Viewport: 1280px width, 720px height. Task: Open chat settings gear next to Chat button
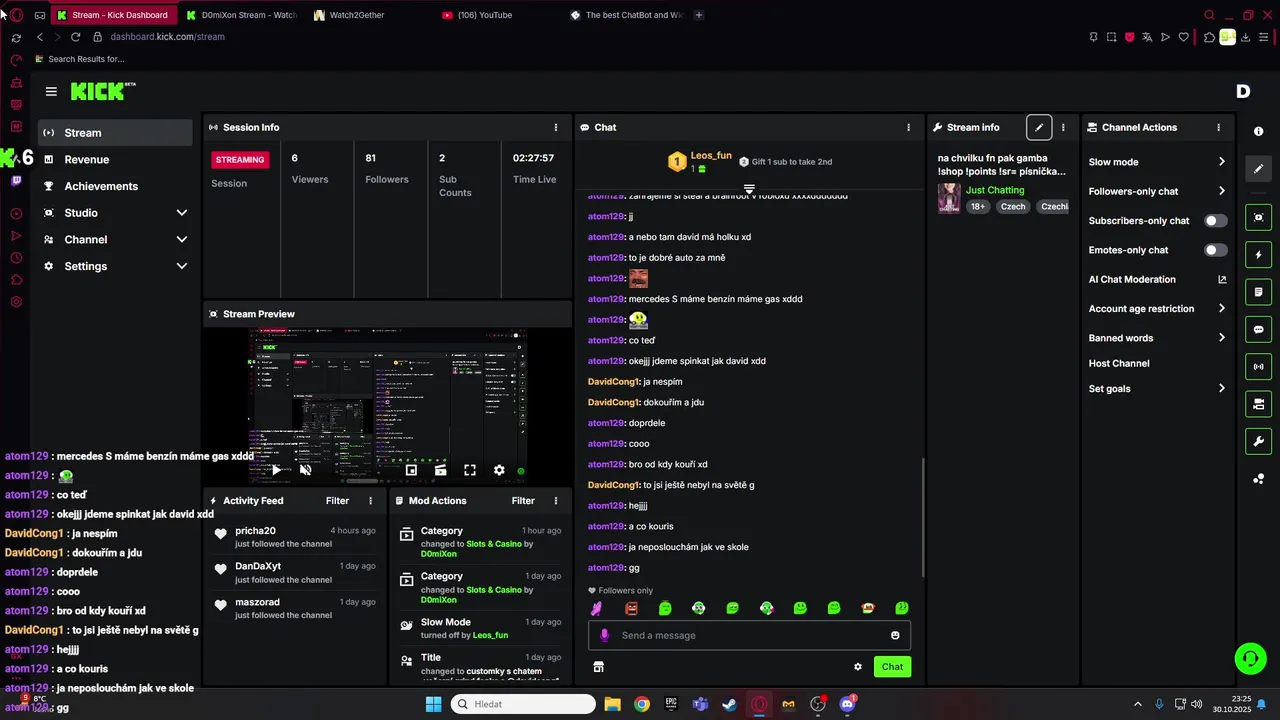click(x=857, y=667)
